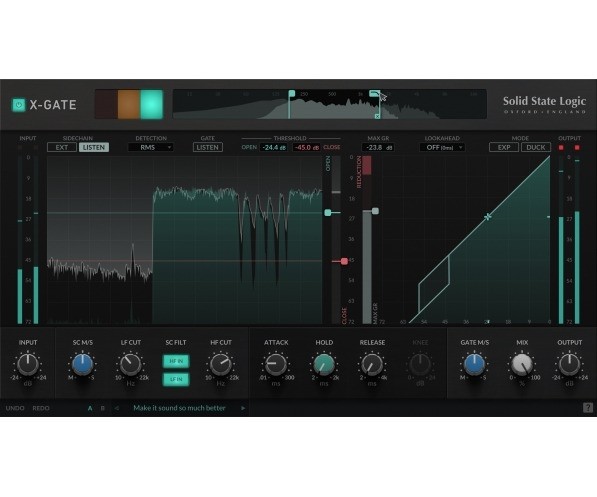Click the orange gate hold status indicator
This screenshot has height=497, width=597.
pos(129,104)
